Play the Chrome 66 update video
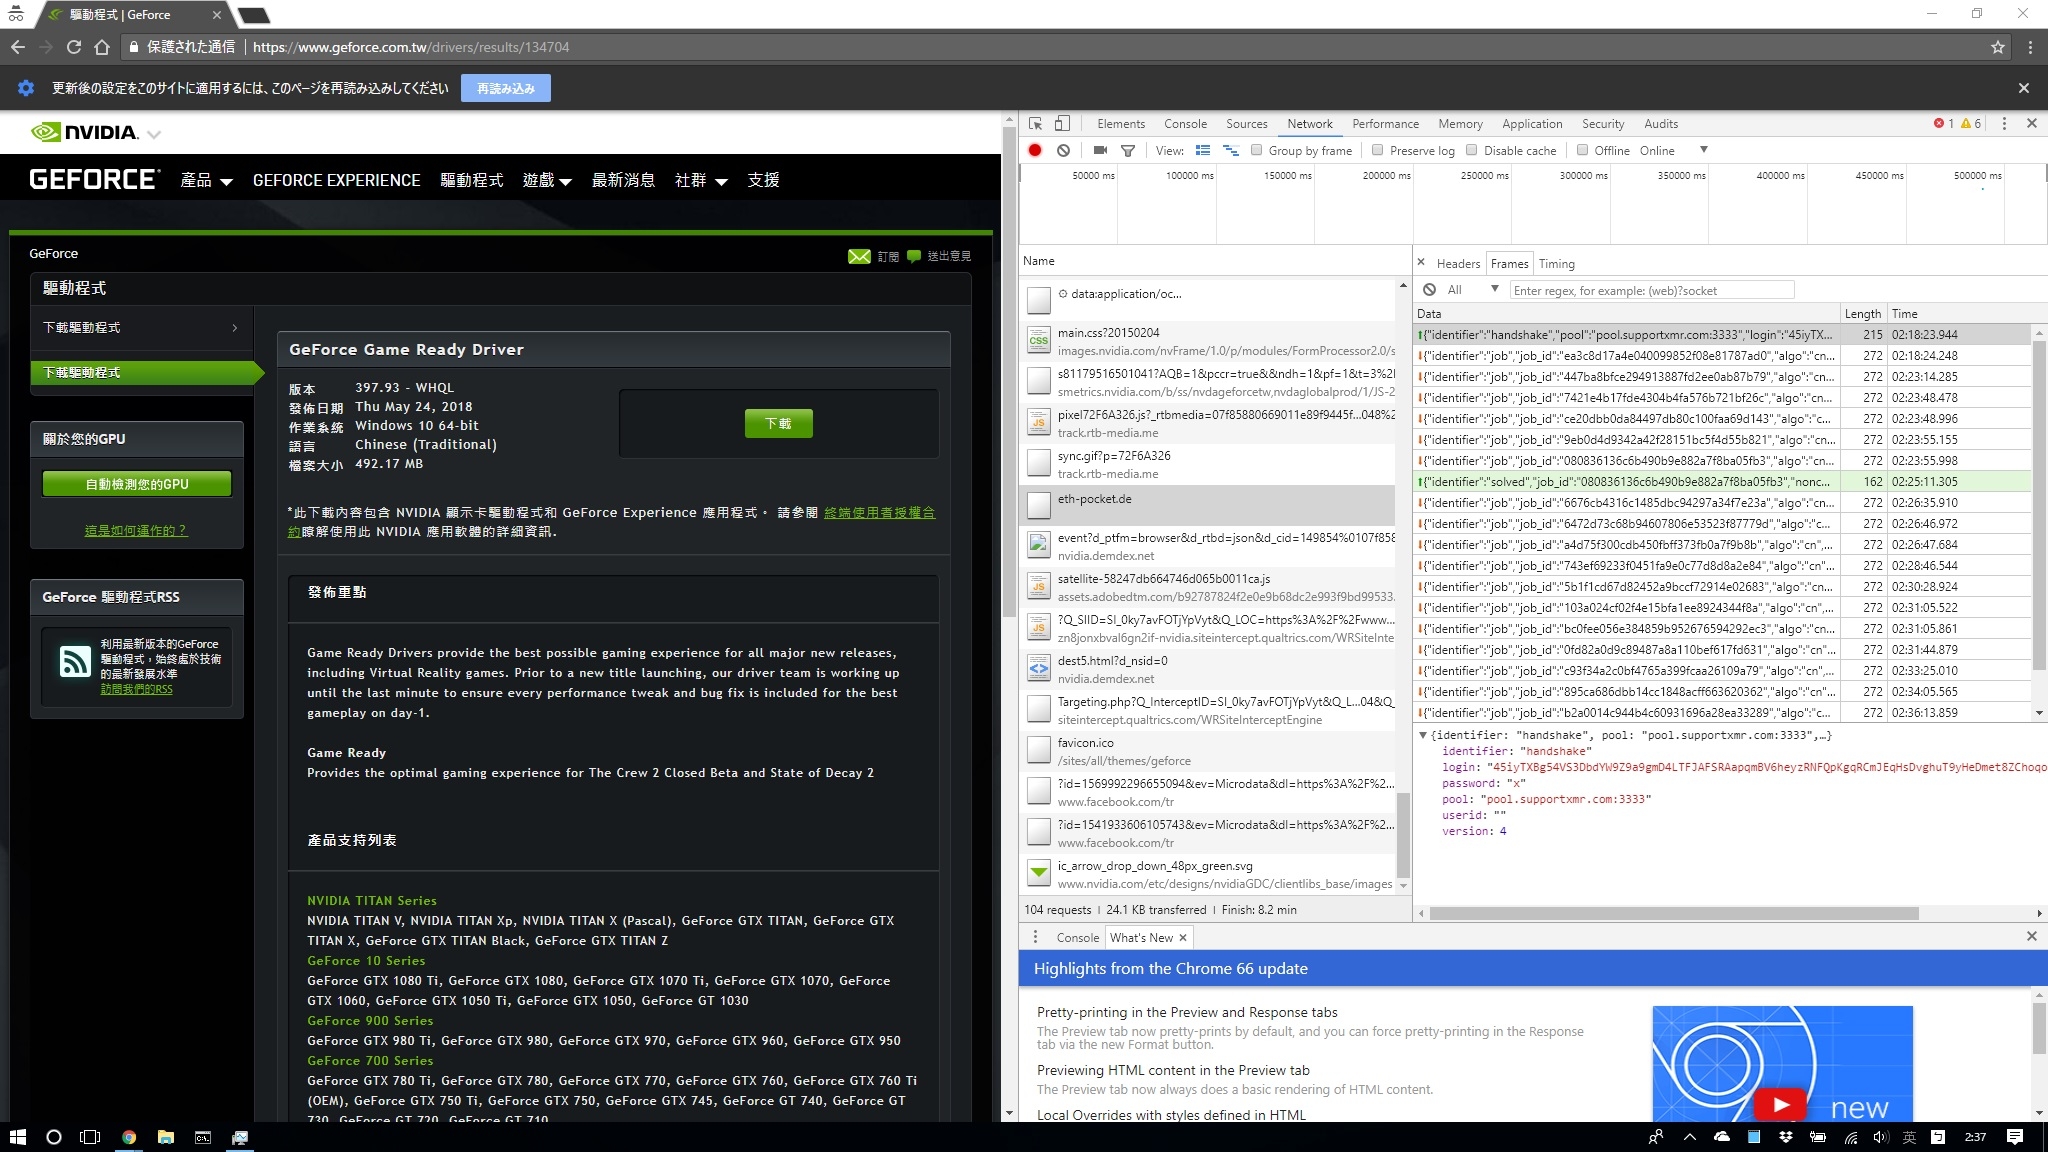Viewport: 2048px width, 1152px height. (x=1780, y=1104)
